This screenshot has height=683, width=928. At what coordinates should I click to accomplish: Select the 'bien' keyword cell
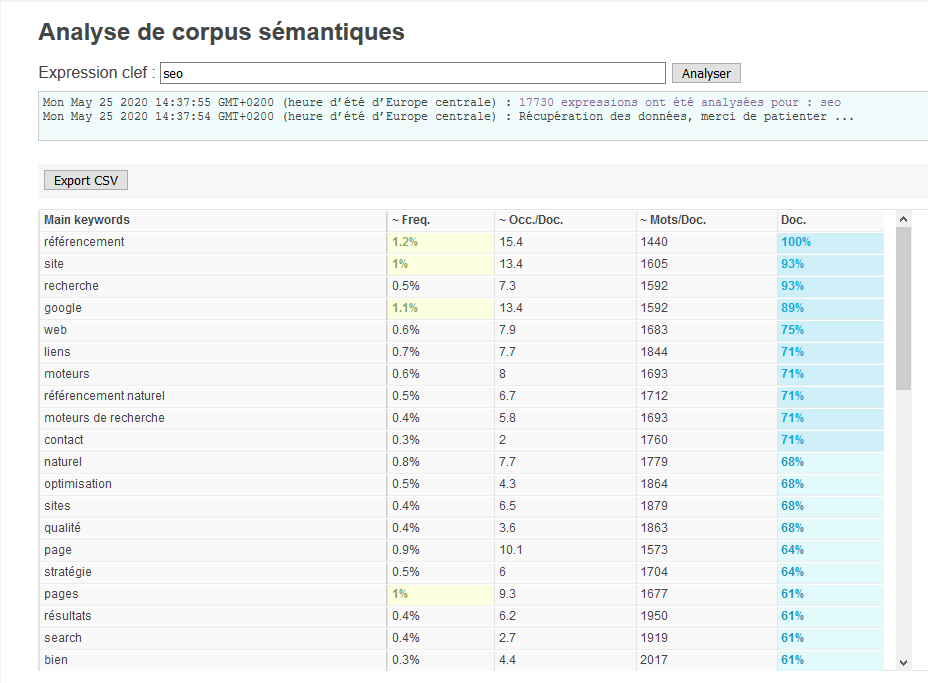(x=212, y=660)
